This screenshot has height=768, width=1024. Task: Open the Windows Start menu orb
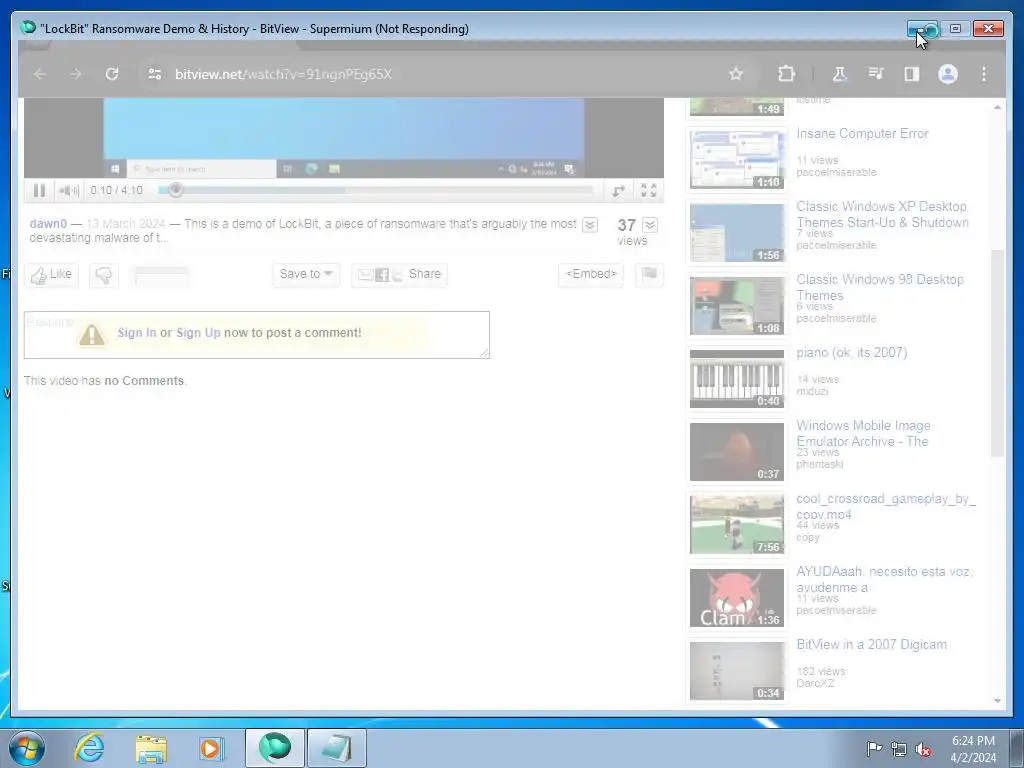point(27,748)
